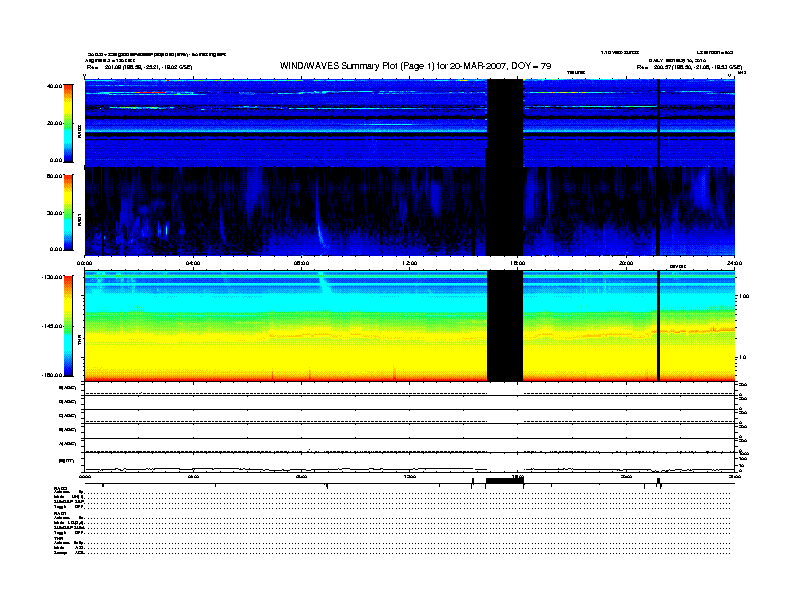Select the RAD2 color scale bar

[68, 123]
